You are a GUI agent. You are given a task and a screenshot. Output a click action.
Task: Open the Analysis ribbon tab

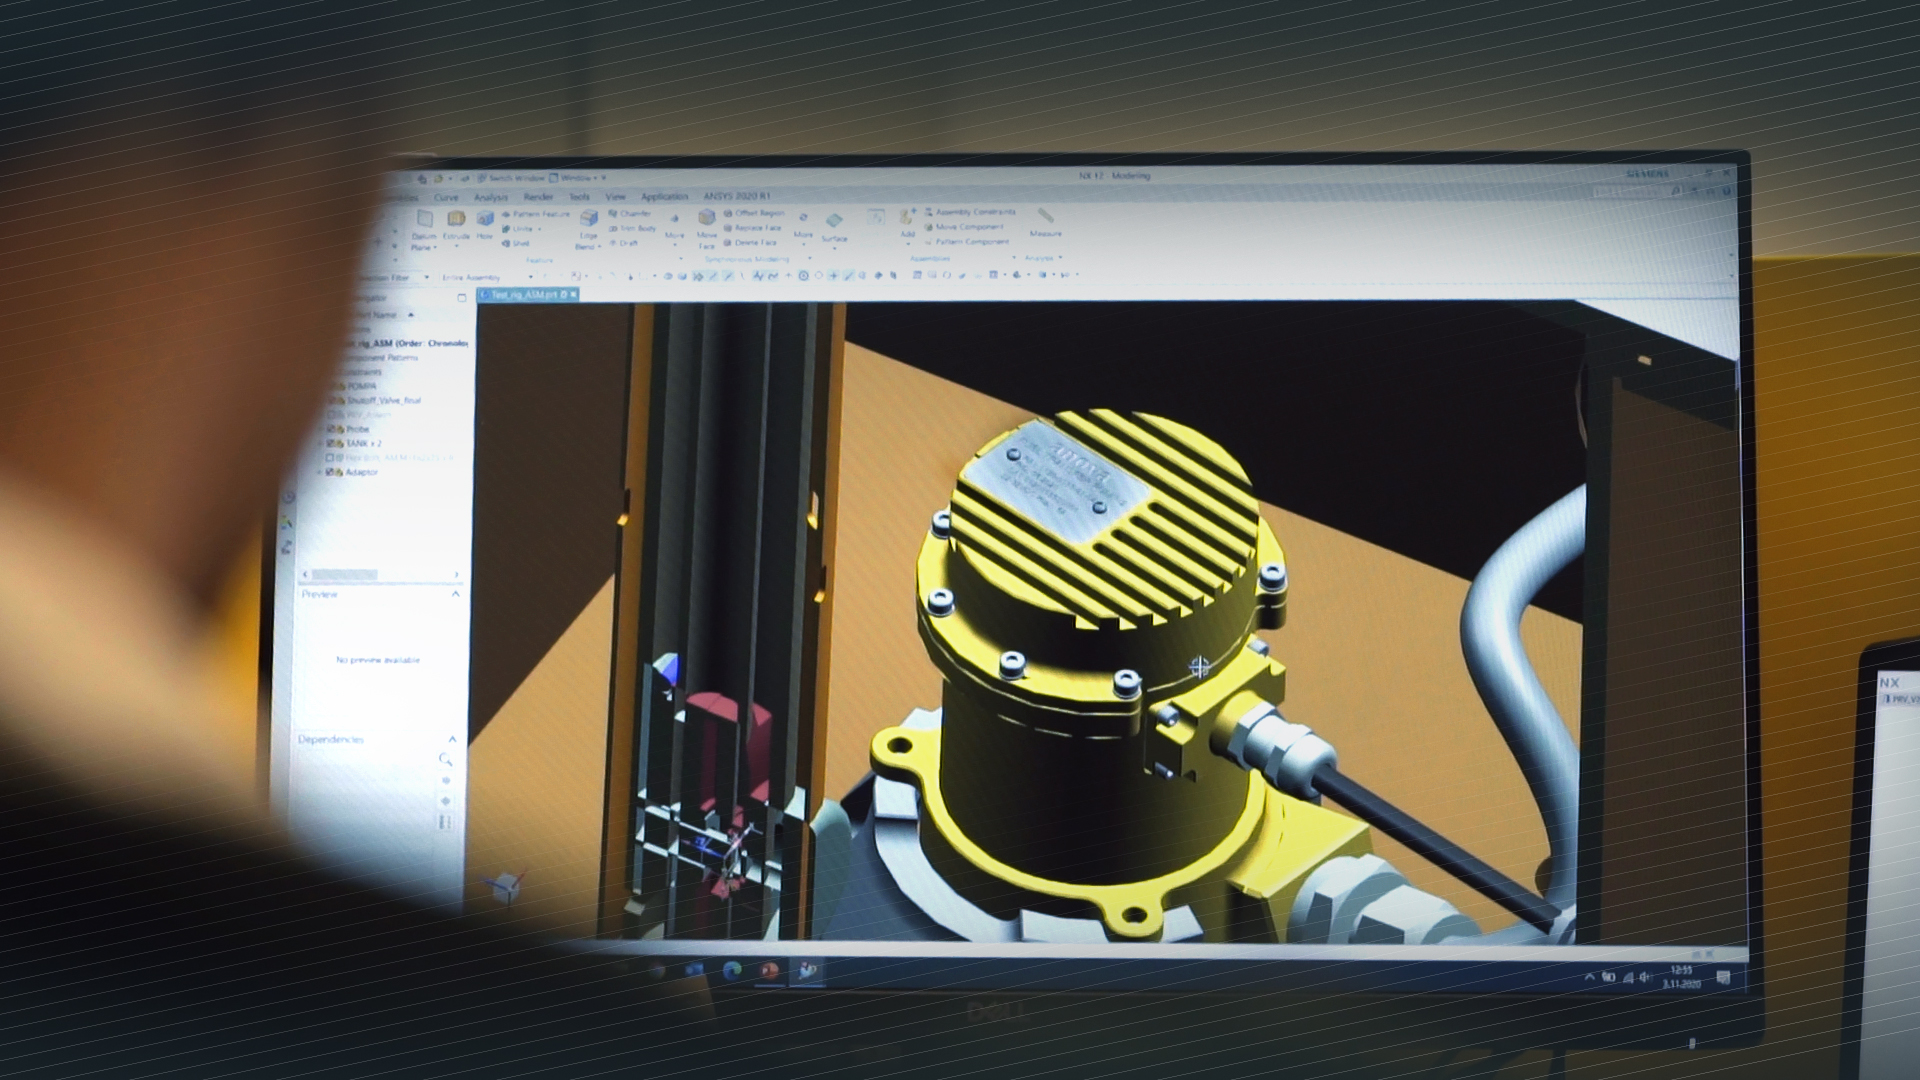tap(491, 198)
